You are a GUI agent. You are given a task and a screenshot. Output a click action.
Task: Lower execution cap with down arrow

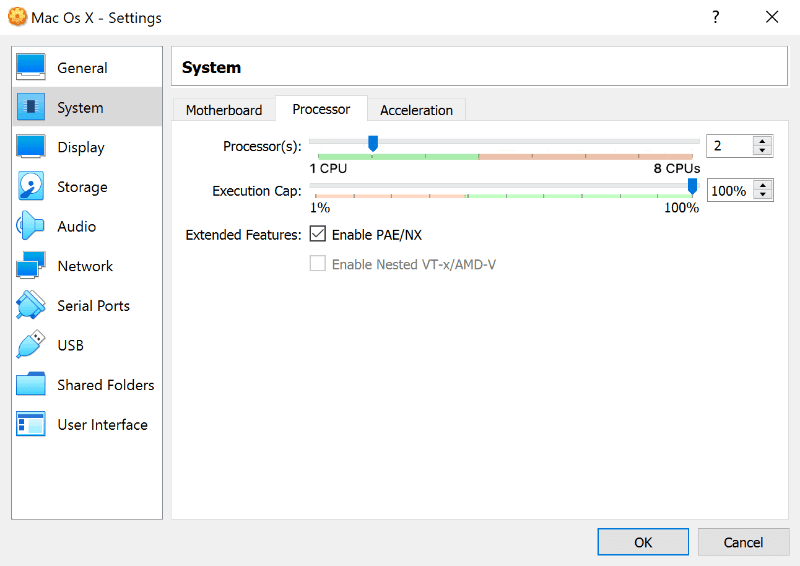click(763, 195)
